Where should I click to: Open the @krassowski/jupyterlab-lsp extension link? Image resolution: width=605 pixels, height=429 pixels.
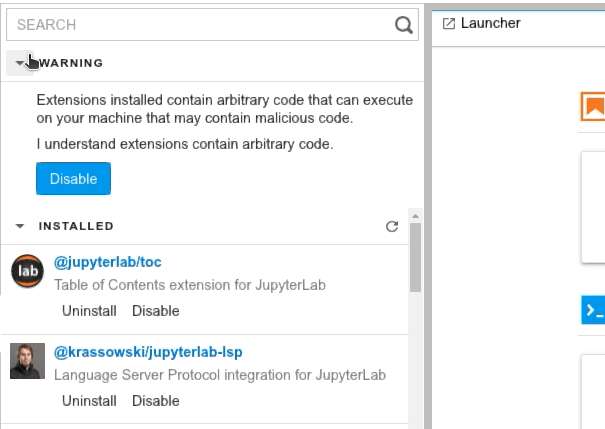click(148, 352)
